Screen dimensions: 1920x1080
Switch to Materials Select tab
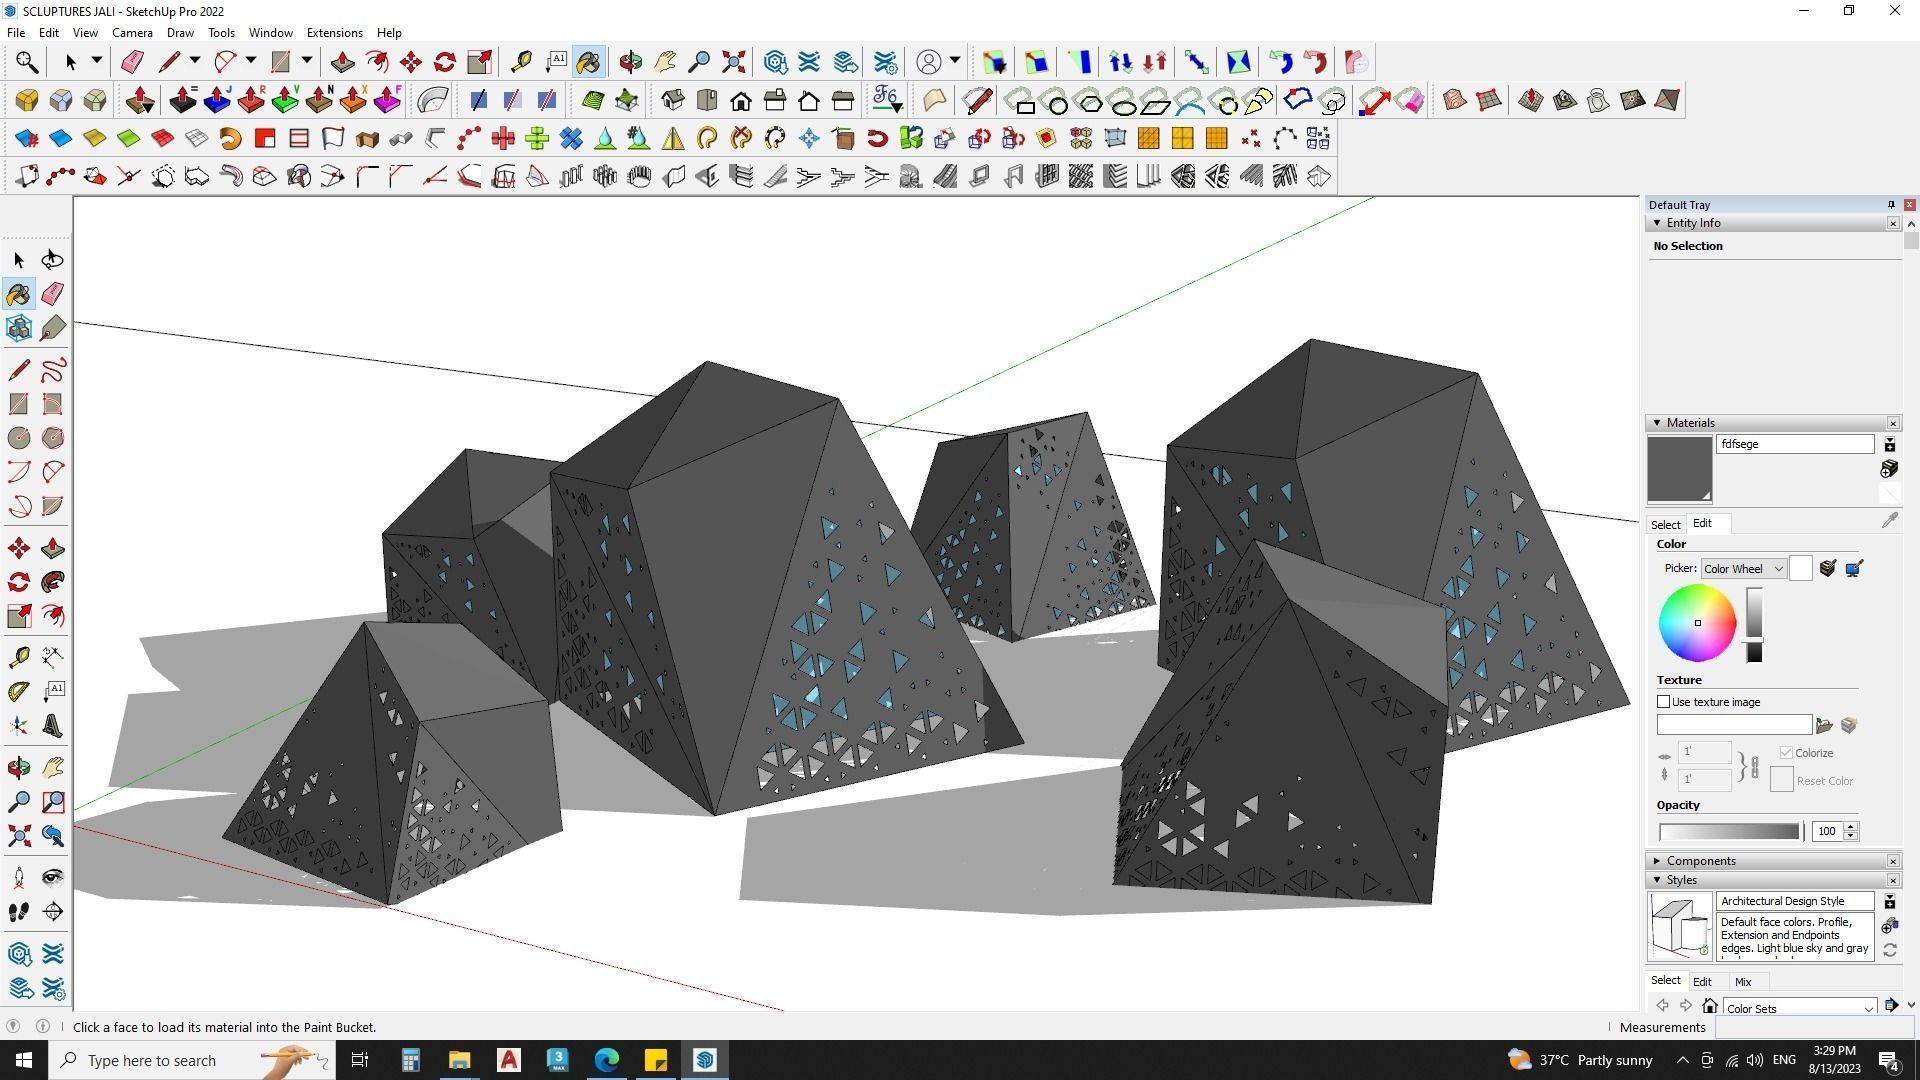(x=1665, y=524)
